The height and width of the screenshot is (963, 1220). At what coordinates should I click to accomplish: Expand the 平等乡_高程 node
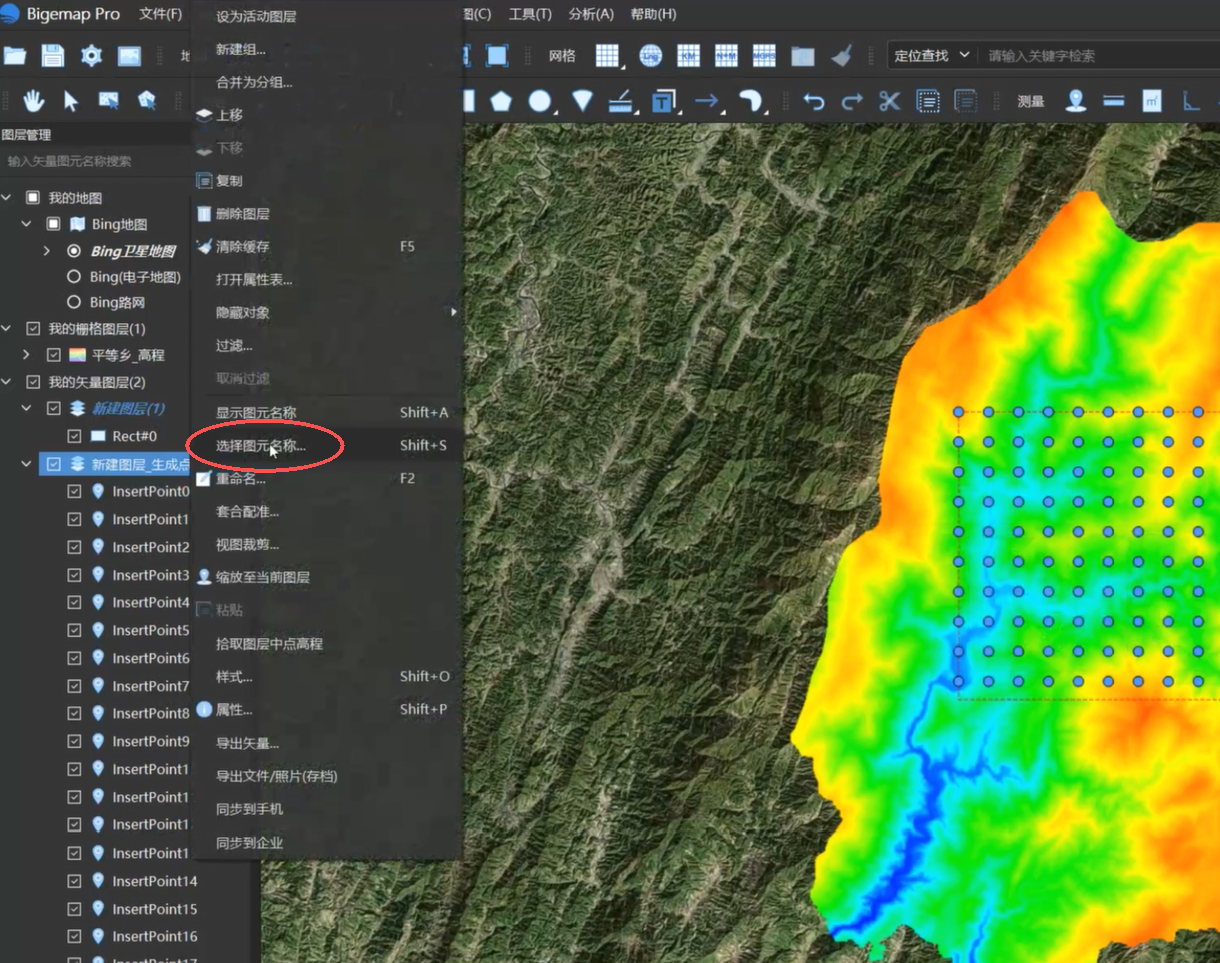(27, 355)
